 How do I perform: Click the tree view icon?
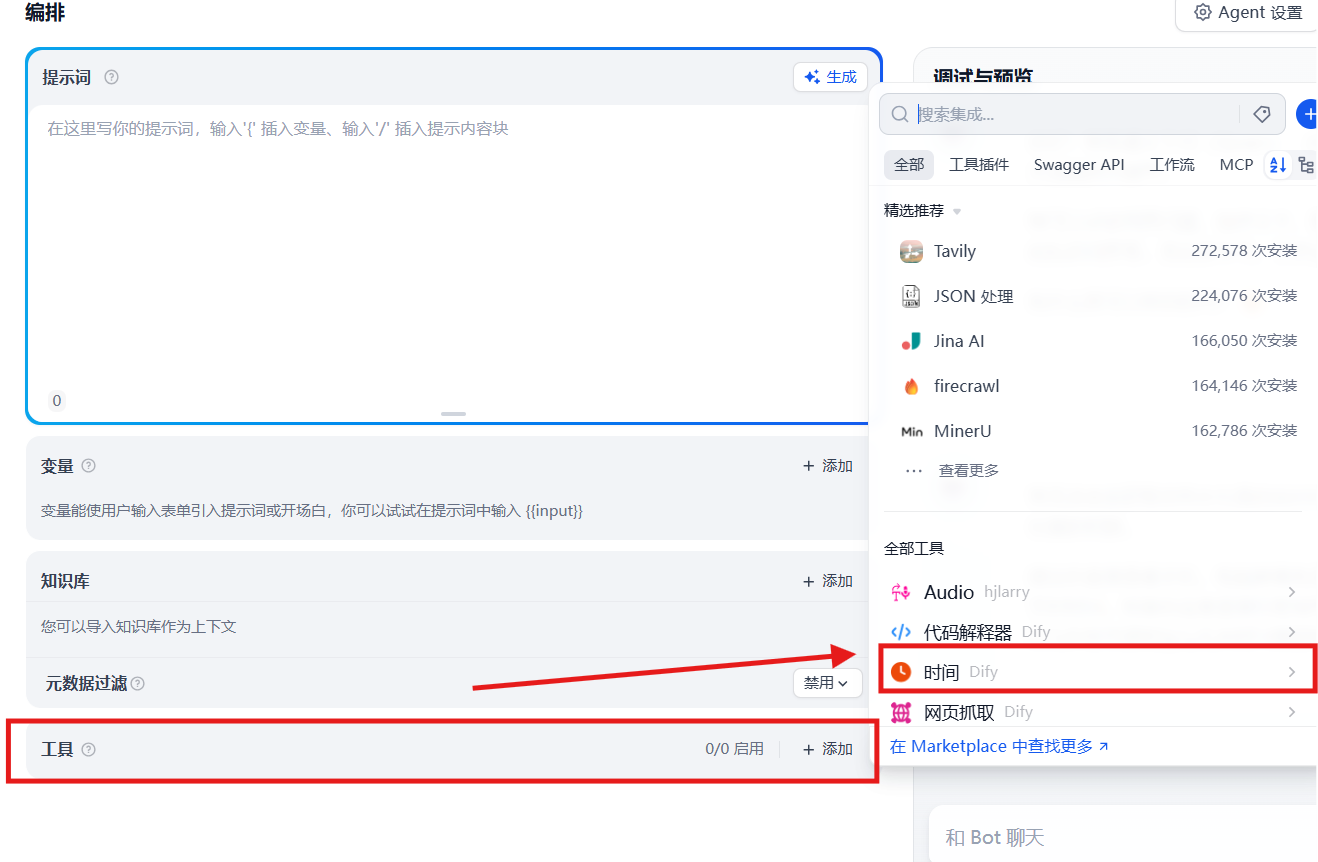[1305, 165]
